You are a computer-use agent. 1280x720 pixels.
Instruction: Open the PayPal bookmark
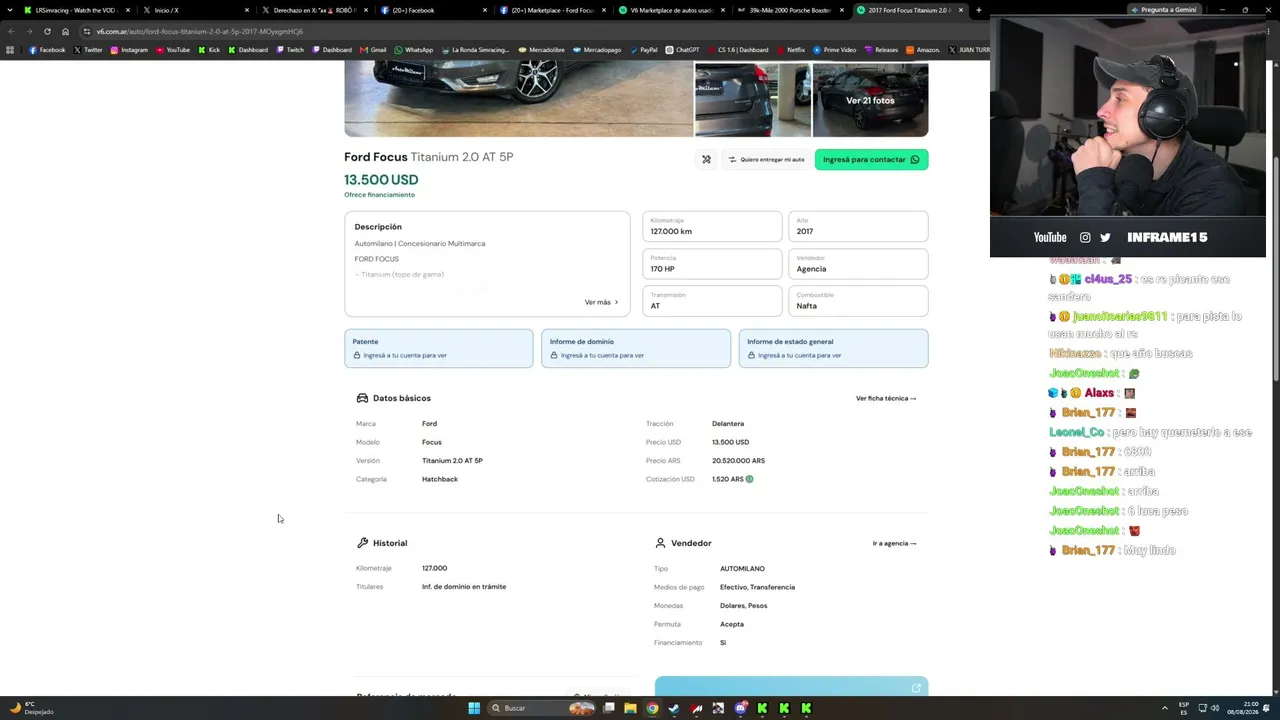click(x=643, y=50)
